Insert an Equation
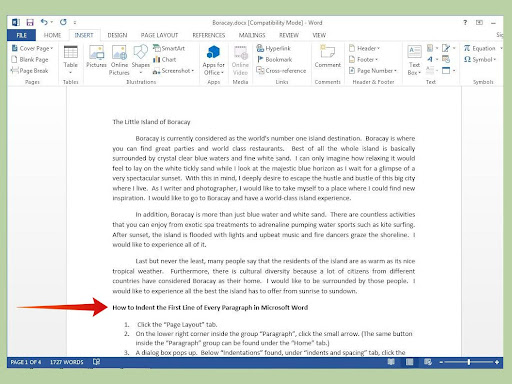 point(480,48)
